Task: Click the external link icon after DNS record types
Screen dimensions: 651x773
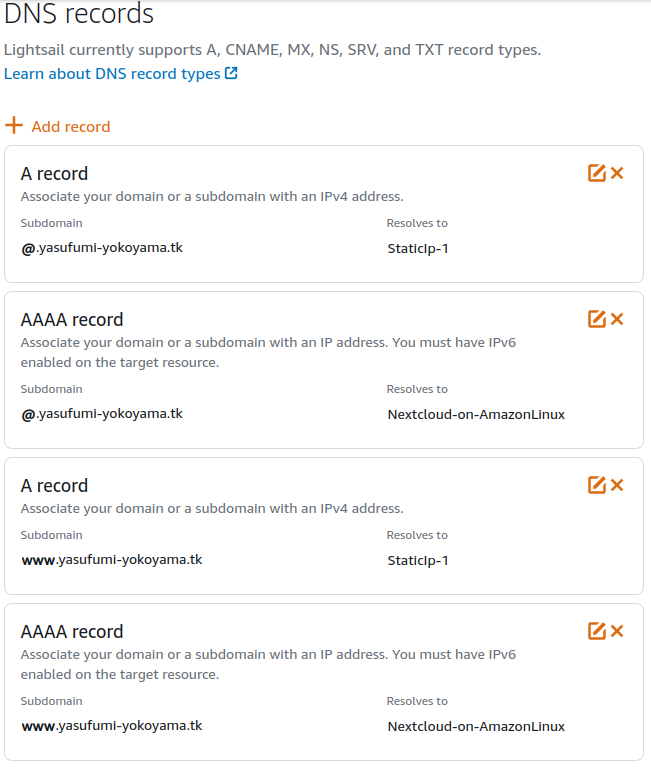Action: pyautogui.click(x=231, y=73)
